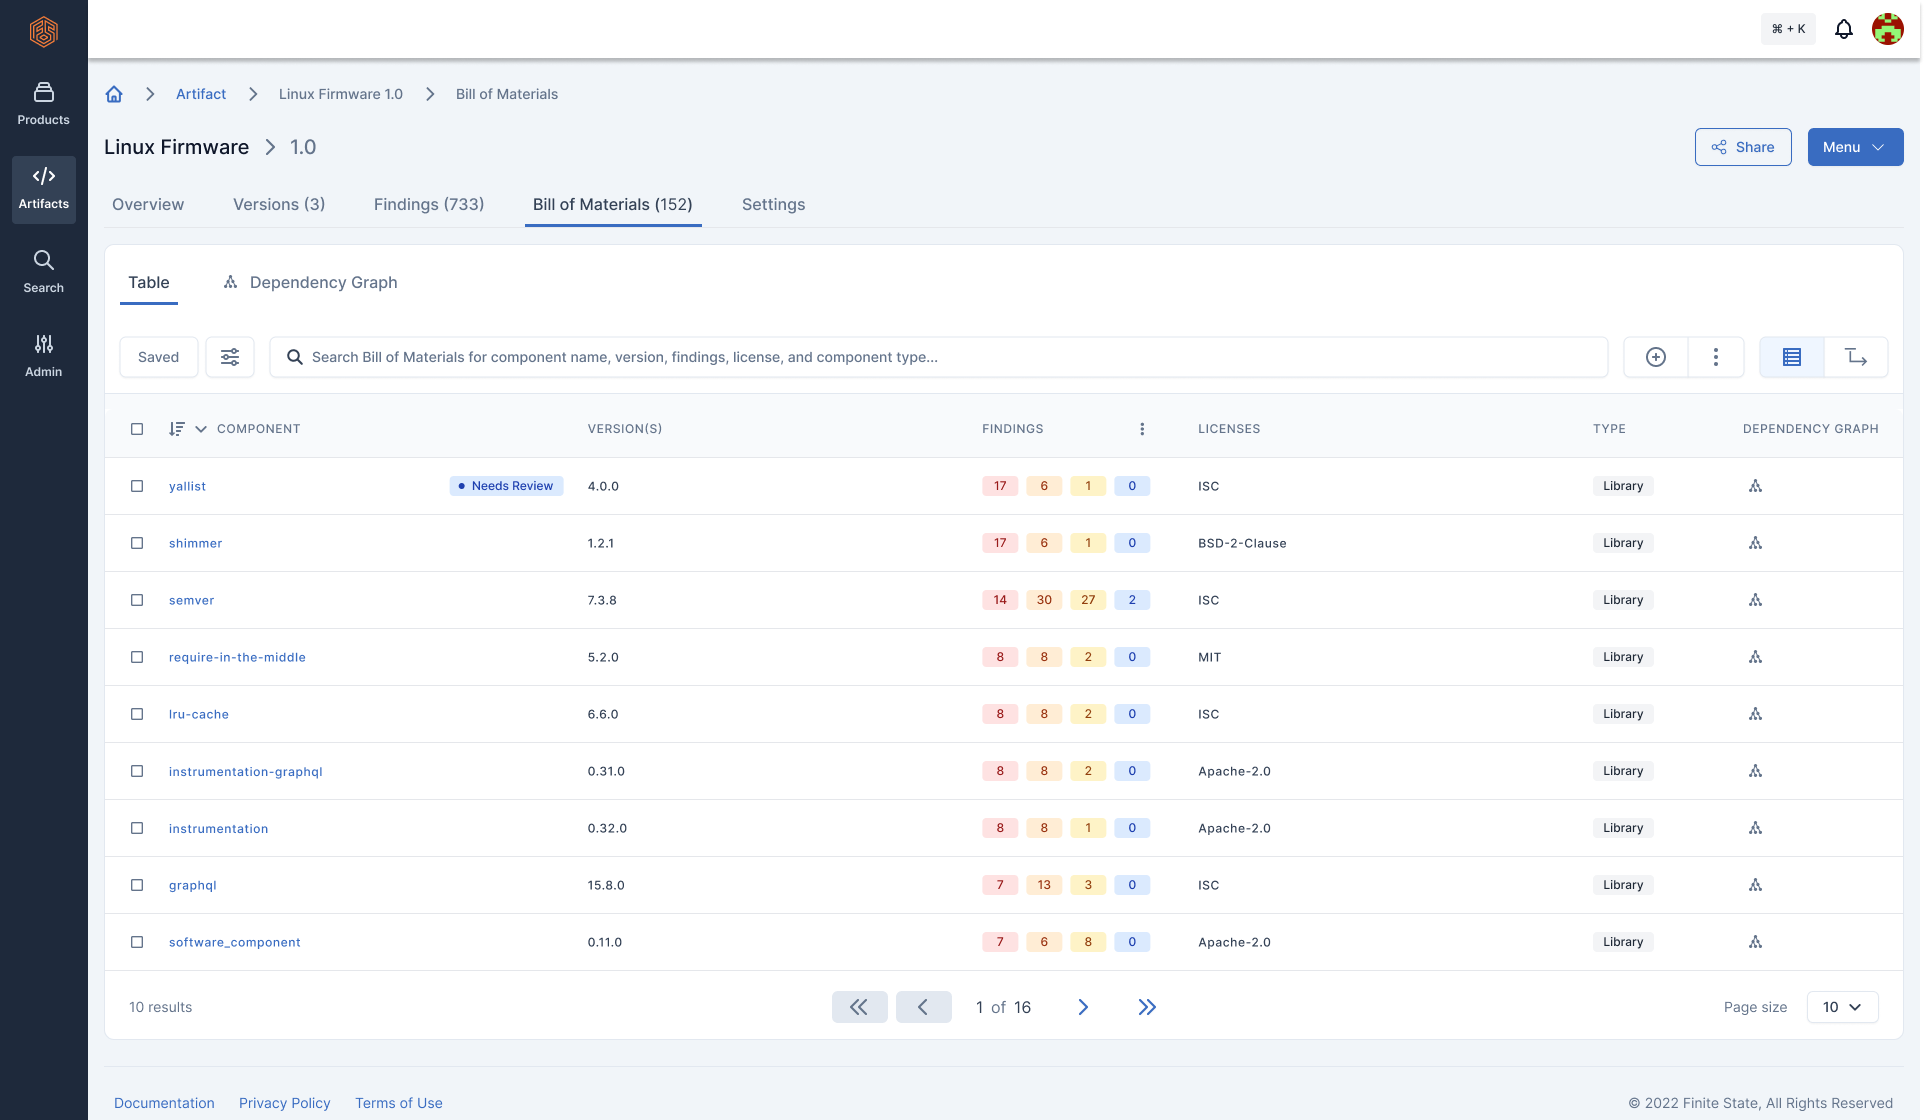Expand the sort chevron next to Component
This screenshot has height=1120, width=1924.
pyautogui.click(x=201, y=429)
